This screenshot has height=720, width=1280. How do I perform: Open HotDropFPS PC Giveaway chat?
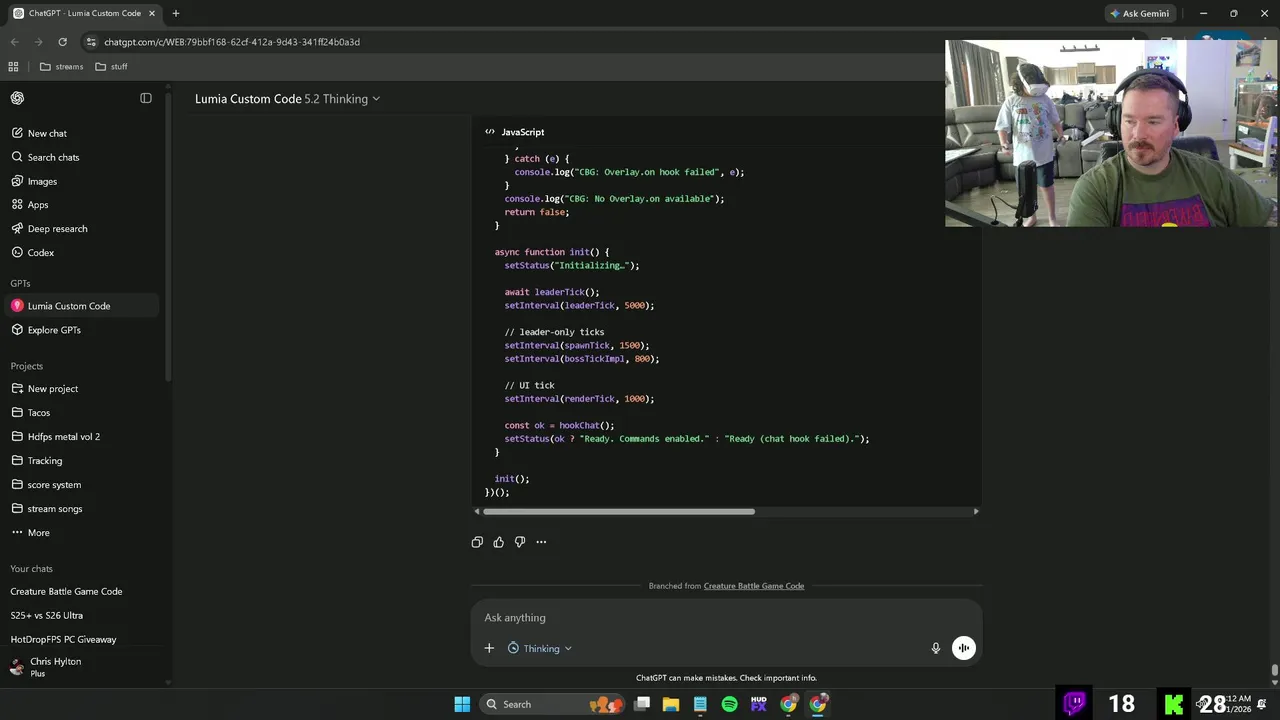[81, 639]
